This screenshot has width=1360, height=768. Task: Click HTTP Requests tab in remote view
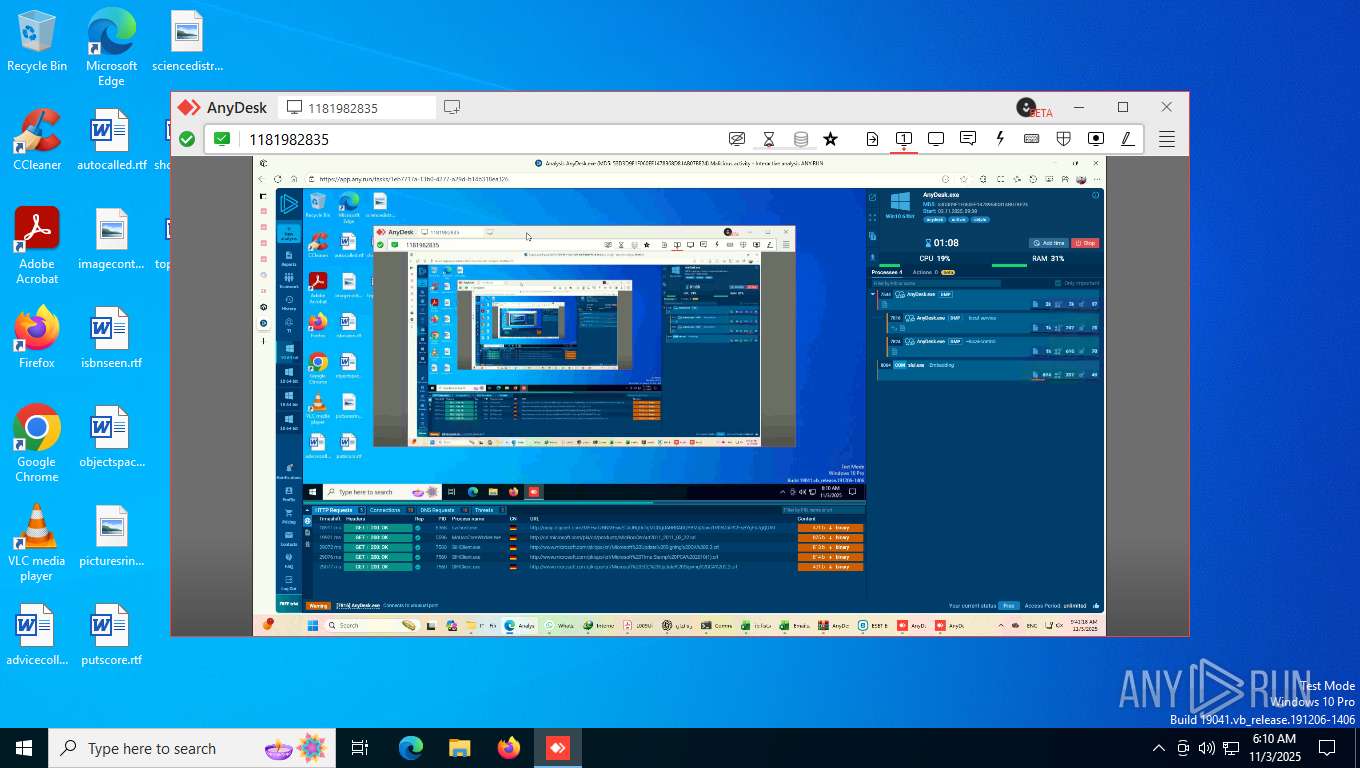tap(340, 510)
